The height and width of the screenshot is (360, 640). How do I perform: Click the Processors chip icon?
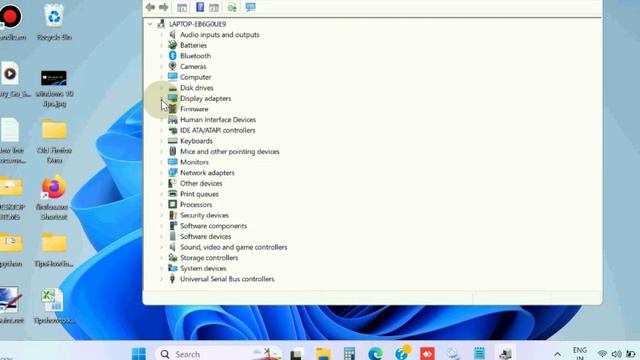[173, 204]
